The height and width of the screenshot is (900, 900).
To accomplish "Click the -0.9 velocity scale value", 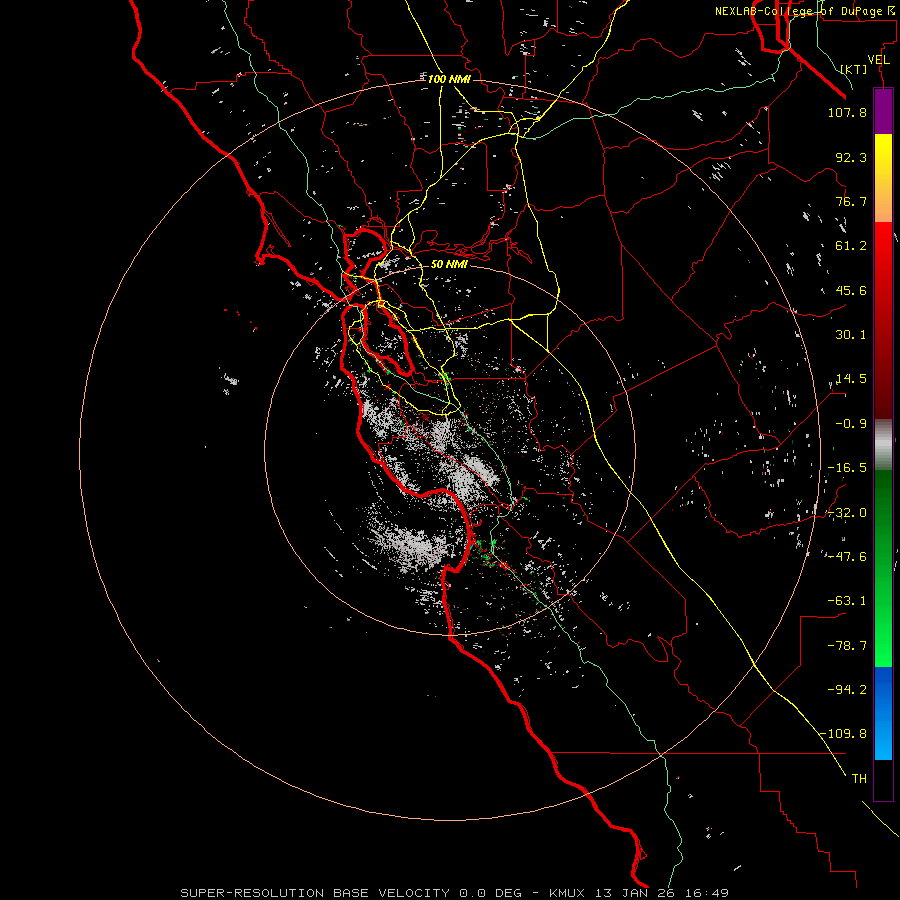I will point(851,424).
